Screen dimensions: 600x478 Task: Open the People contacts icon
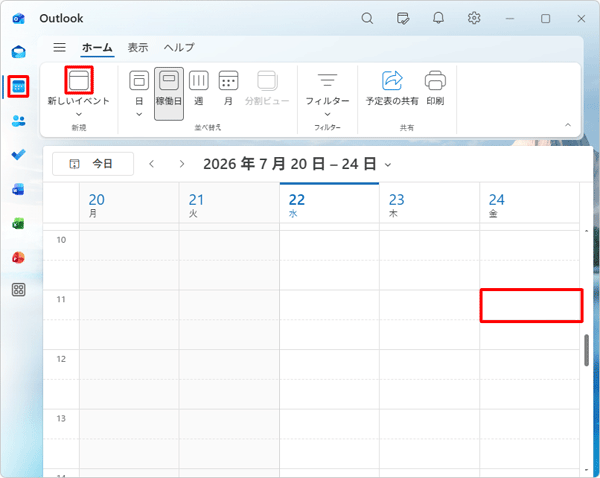pos(18,121)
